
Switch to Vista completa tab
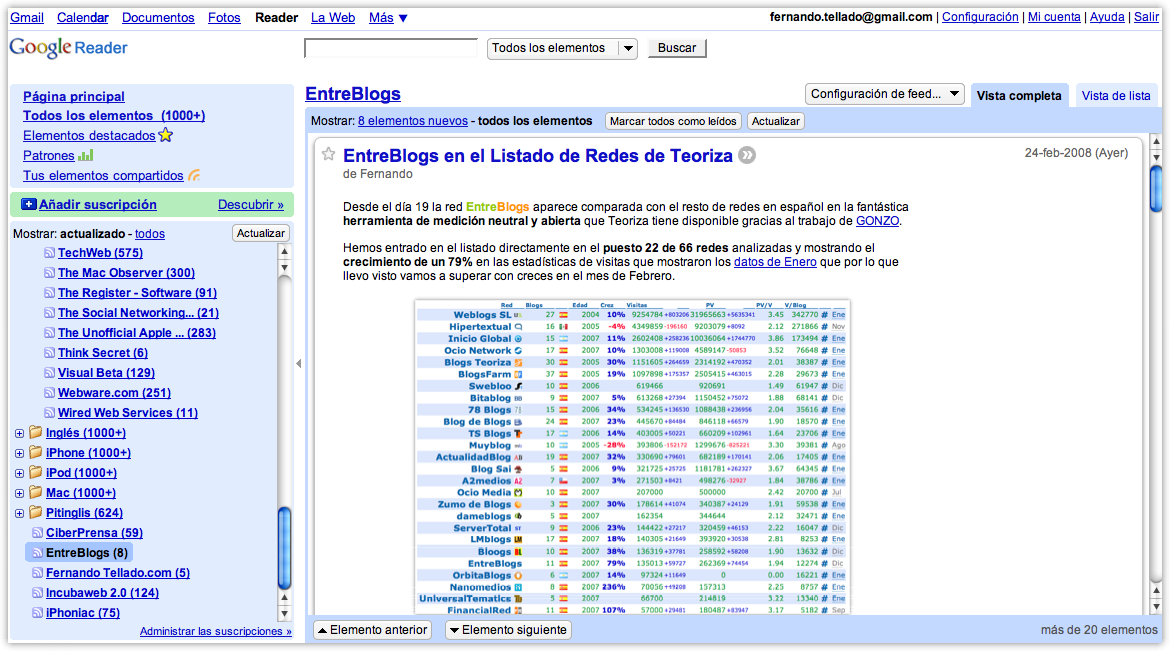1019,96
